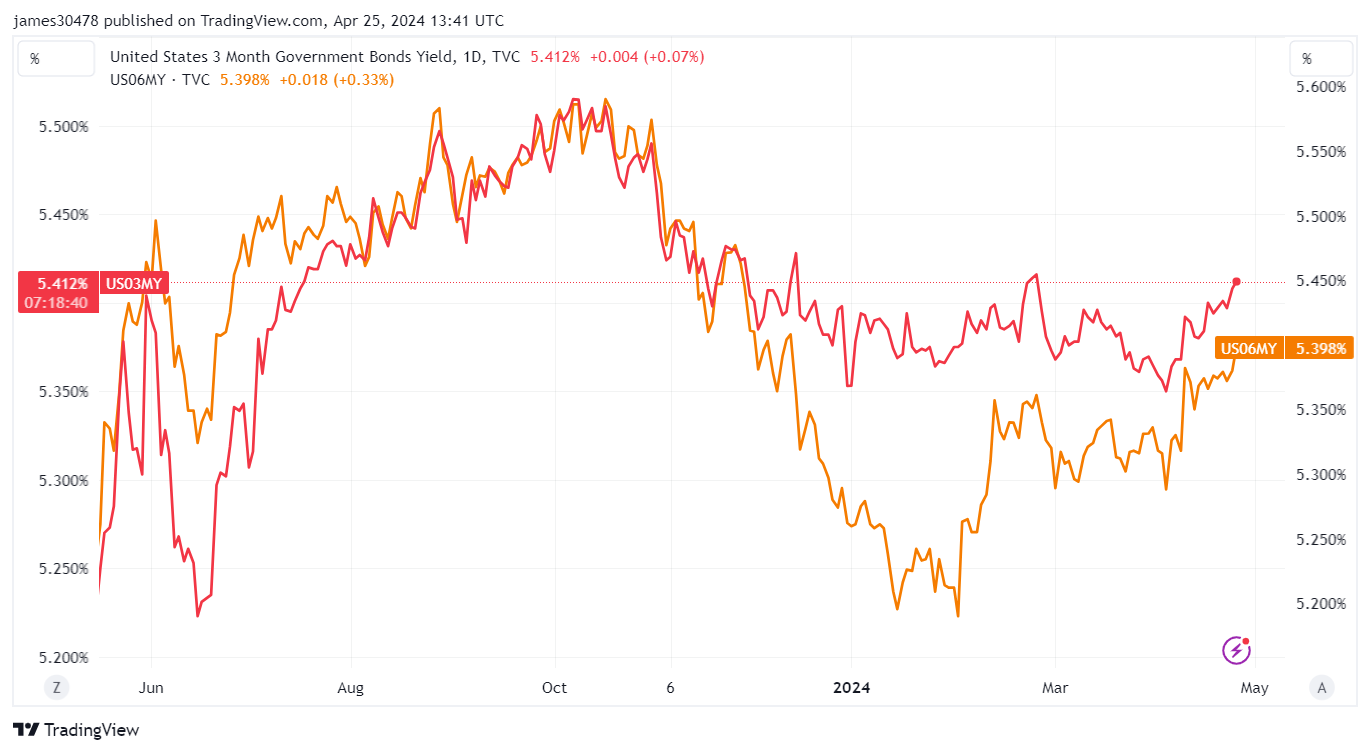Click the purple lightning flash icon
This screenshot has width=1370, height=753.
(x=1237, y=651)
